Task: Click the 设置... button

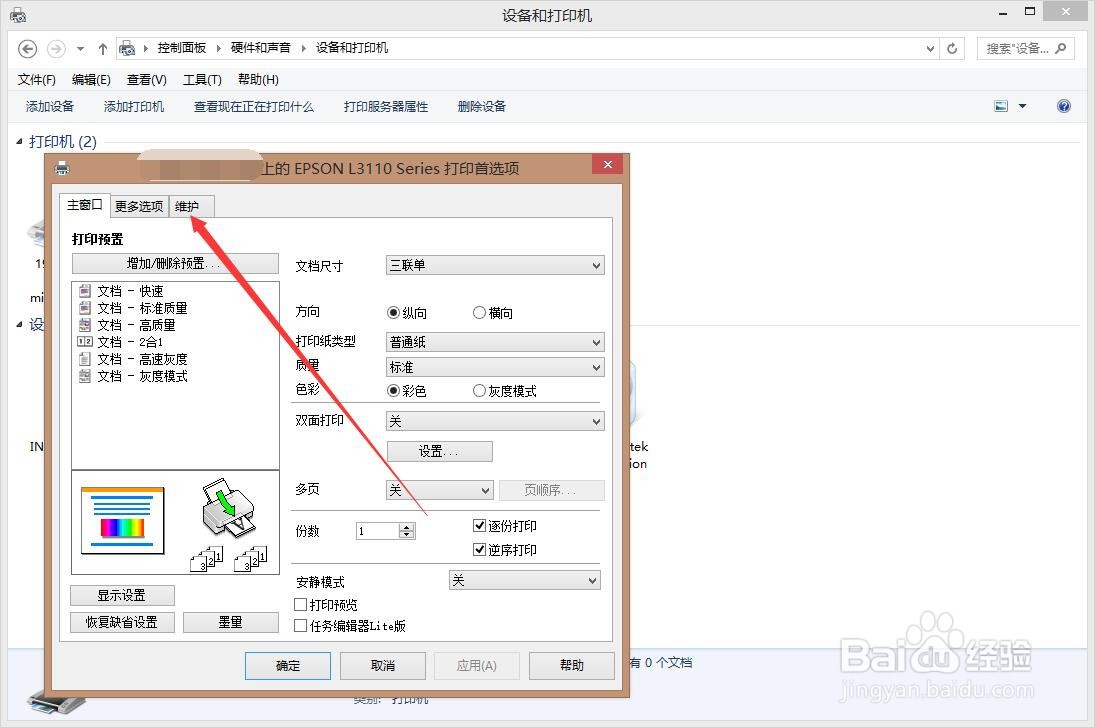Action: point(439,451)
